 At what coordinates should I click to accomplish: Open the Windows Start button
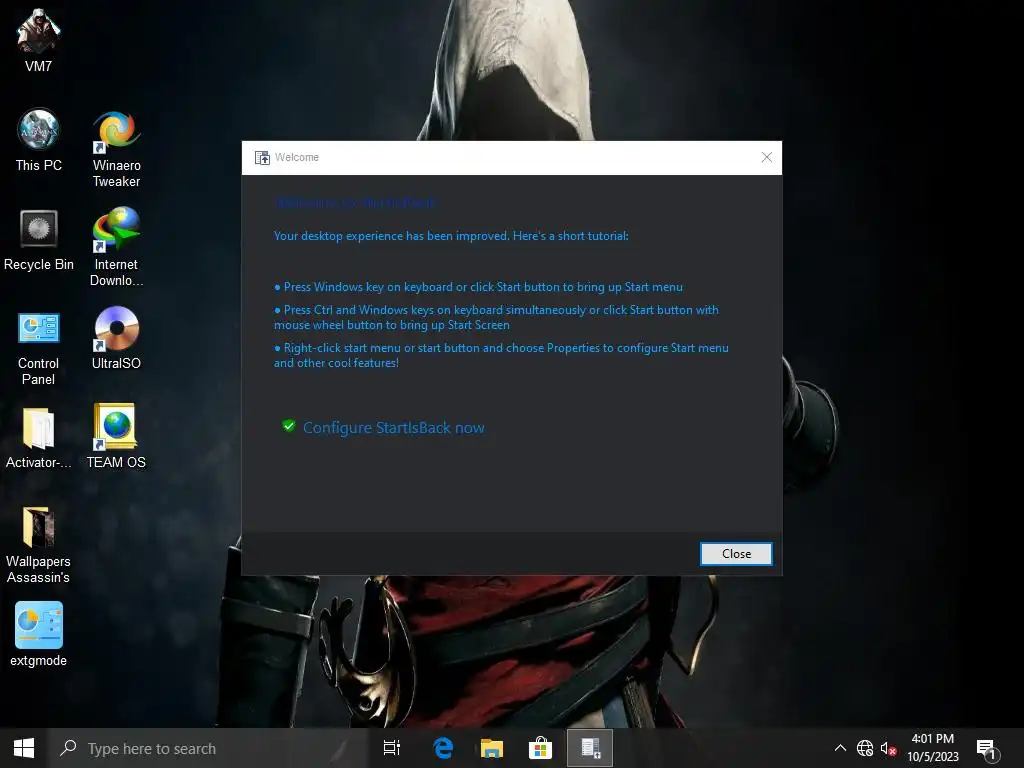click(24, 748)
